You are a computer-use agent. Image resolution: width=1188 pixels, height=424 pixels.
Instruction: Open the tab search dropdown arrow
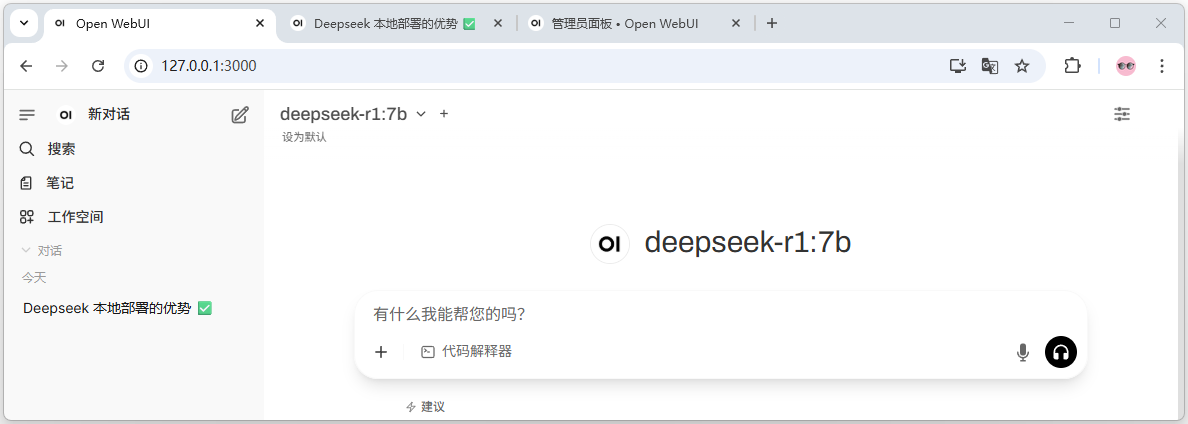(x=23, y=23)
